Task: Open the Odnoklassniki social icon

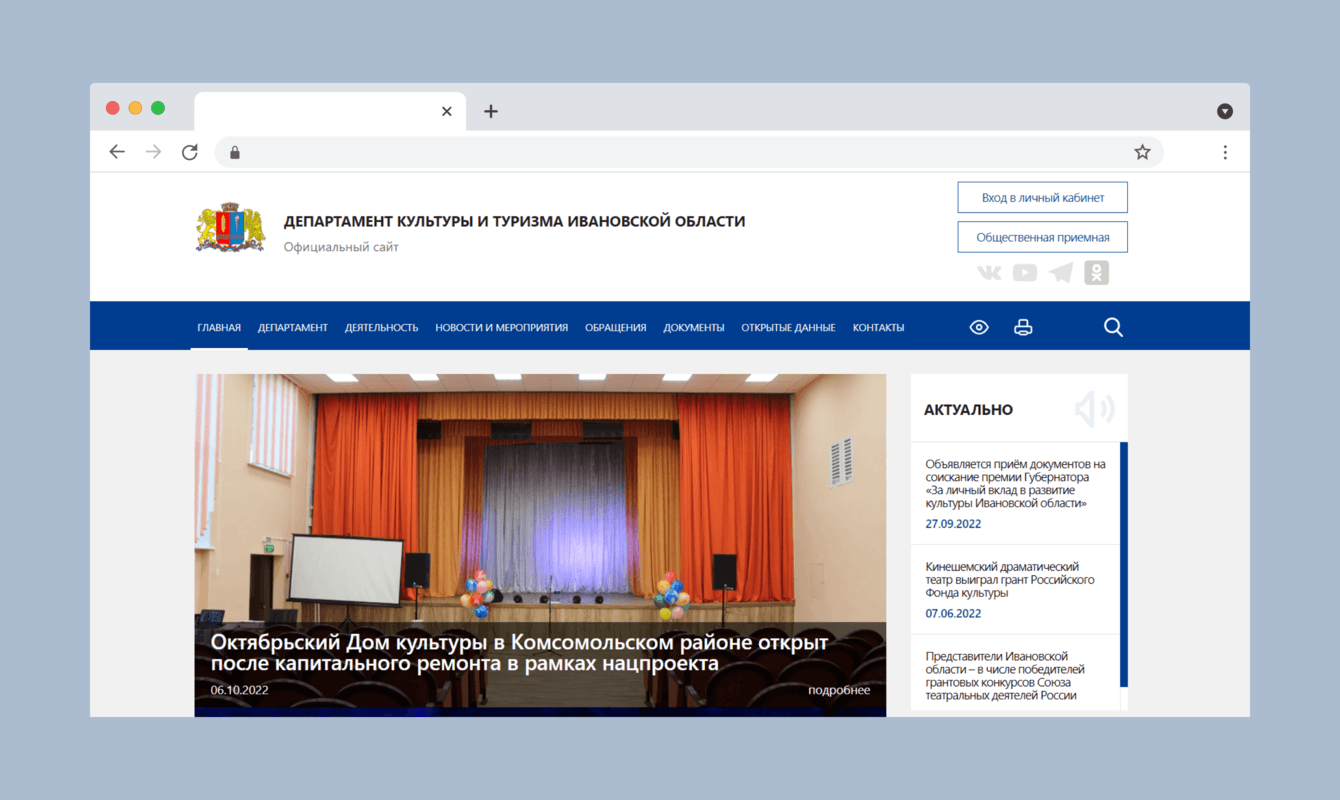Action: click(x=1096, y=272)
